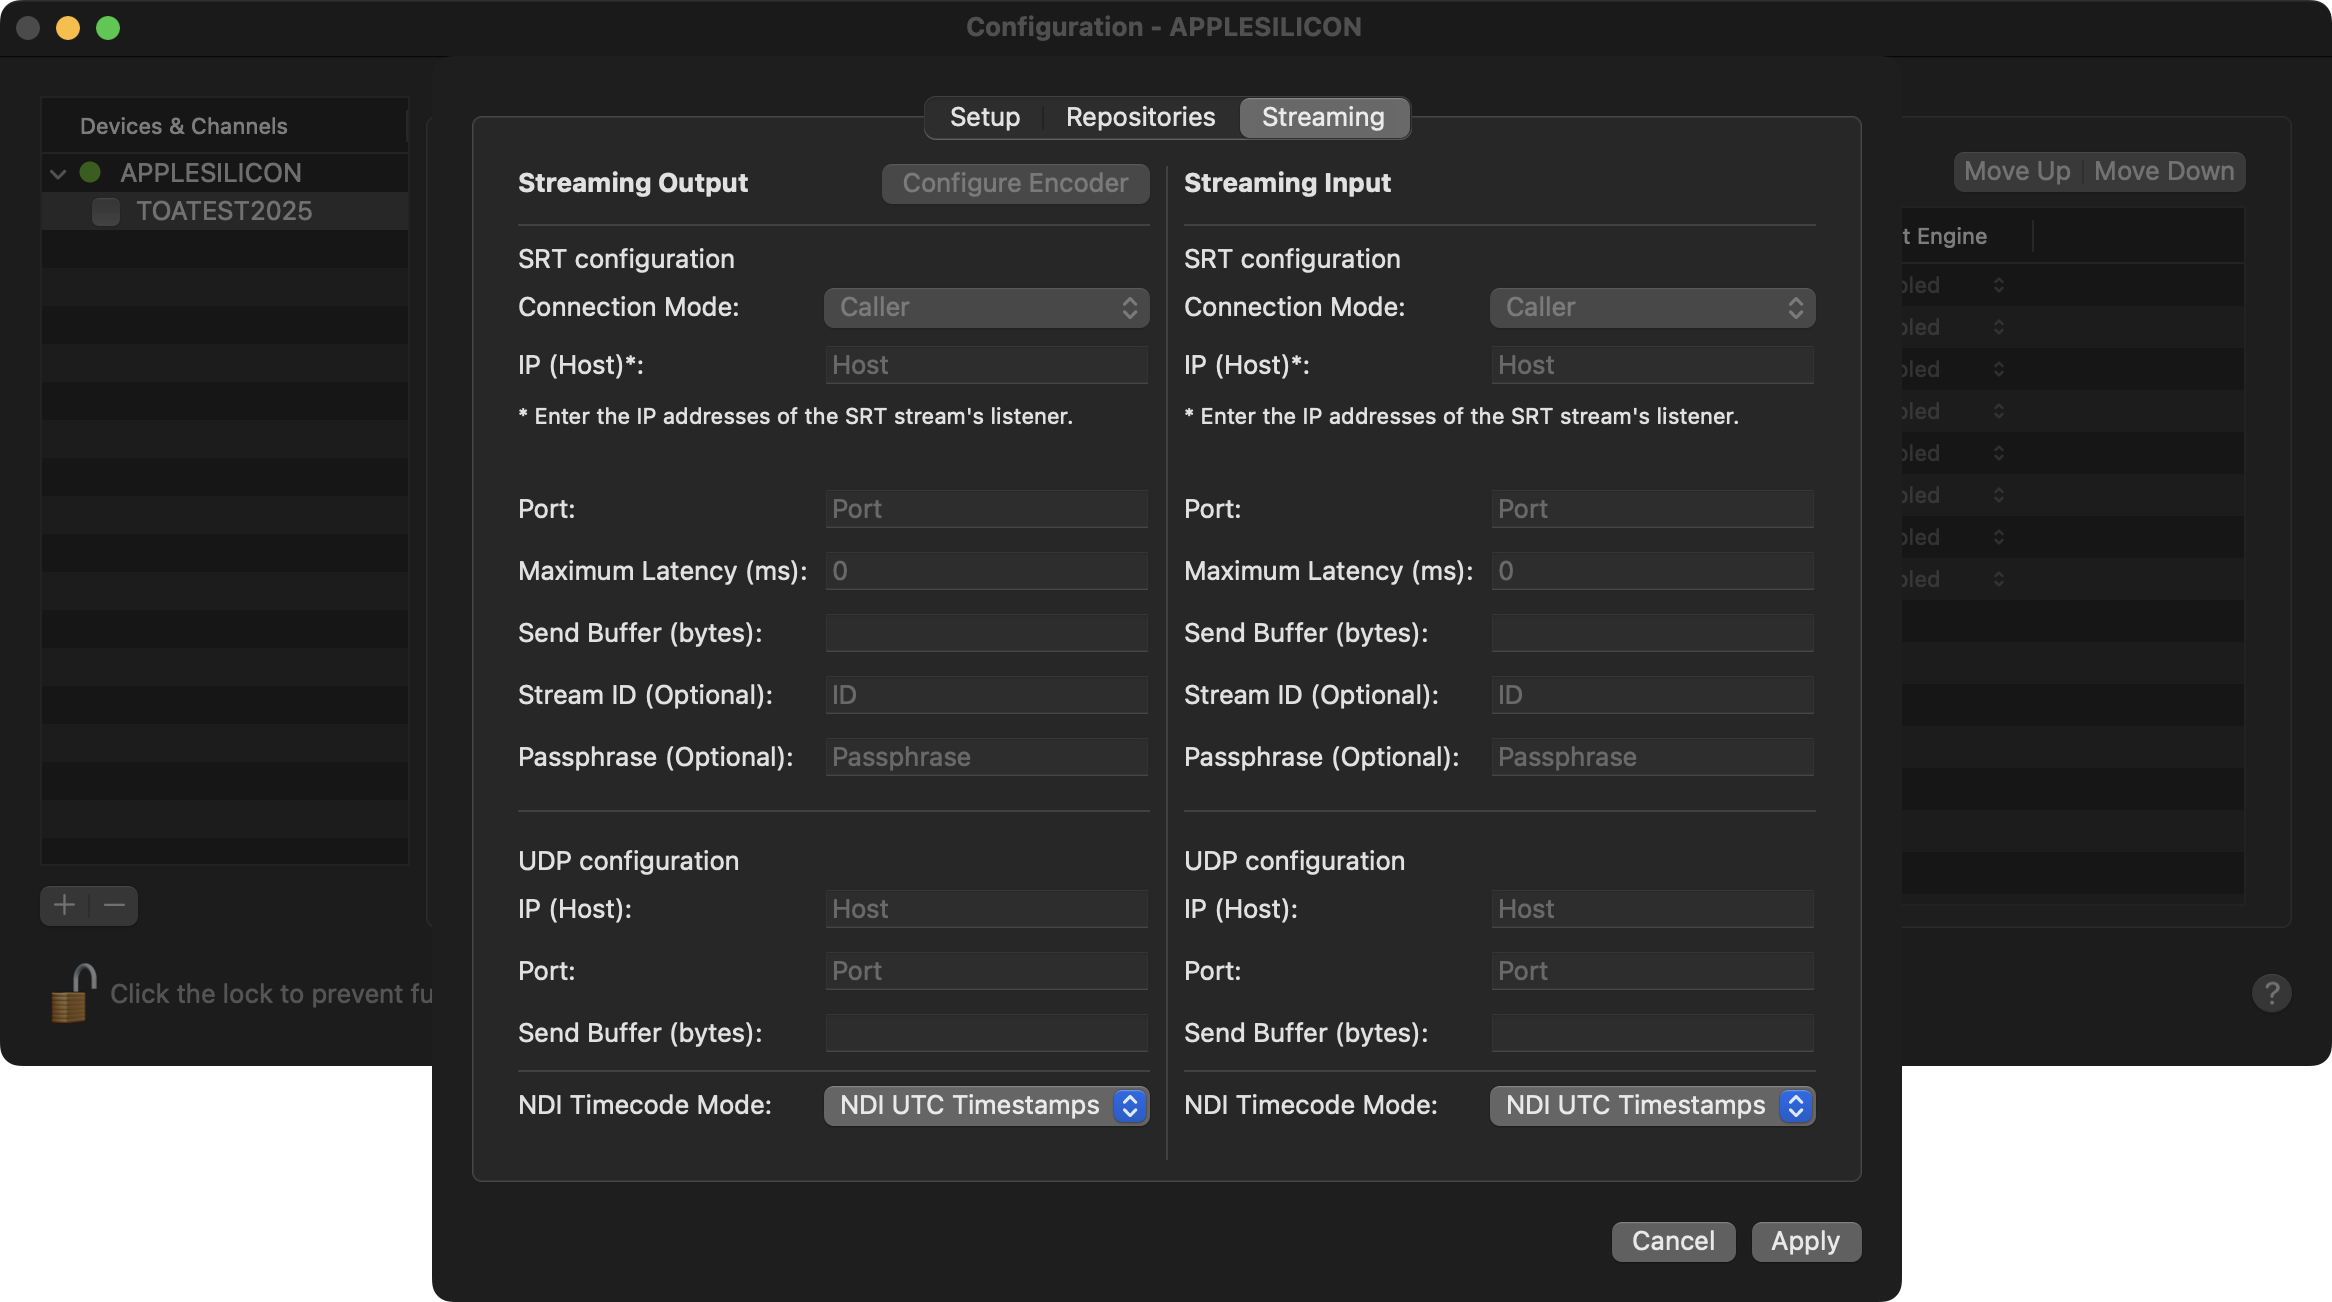Click the Streaming Input Passphrase field

click(x=1652, y=757)
